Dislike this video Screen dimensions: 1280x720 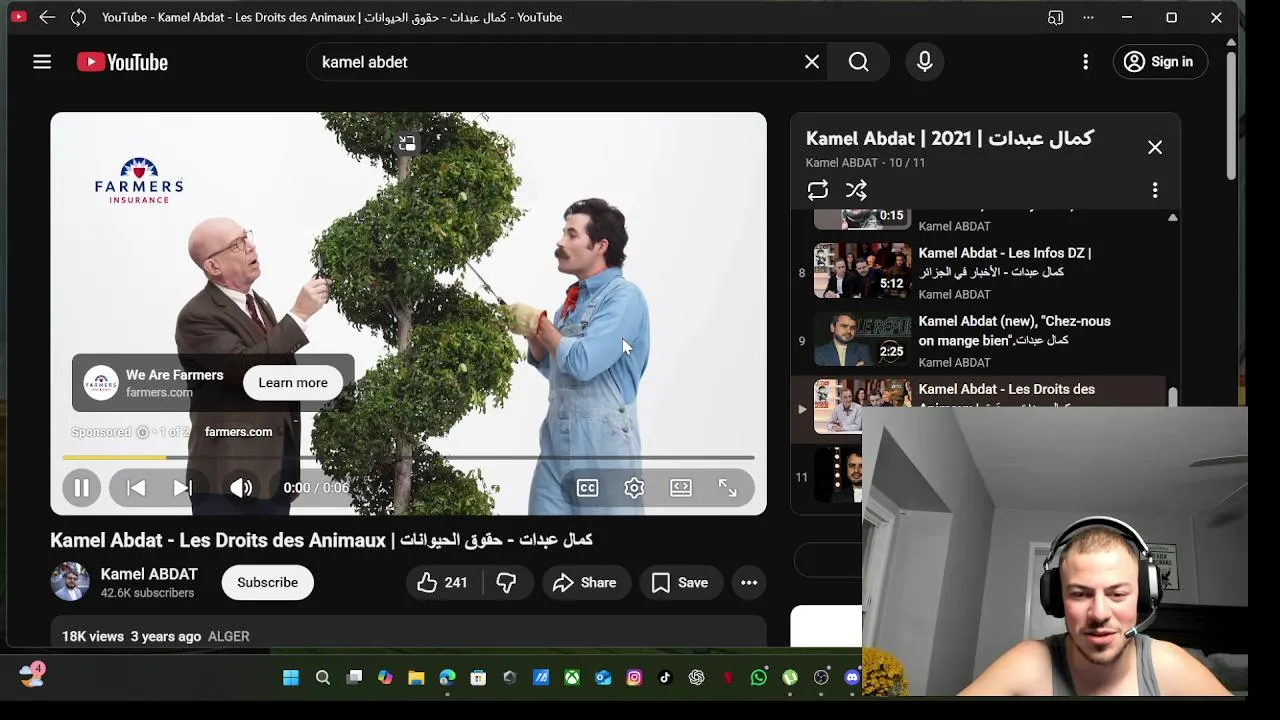tap(507, 583)
